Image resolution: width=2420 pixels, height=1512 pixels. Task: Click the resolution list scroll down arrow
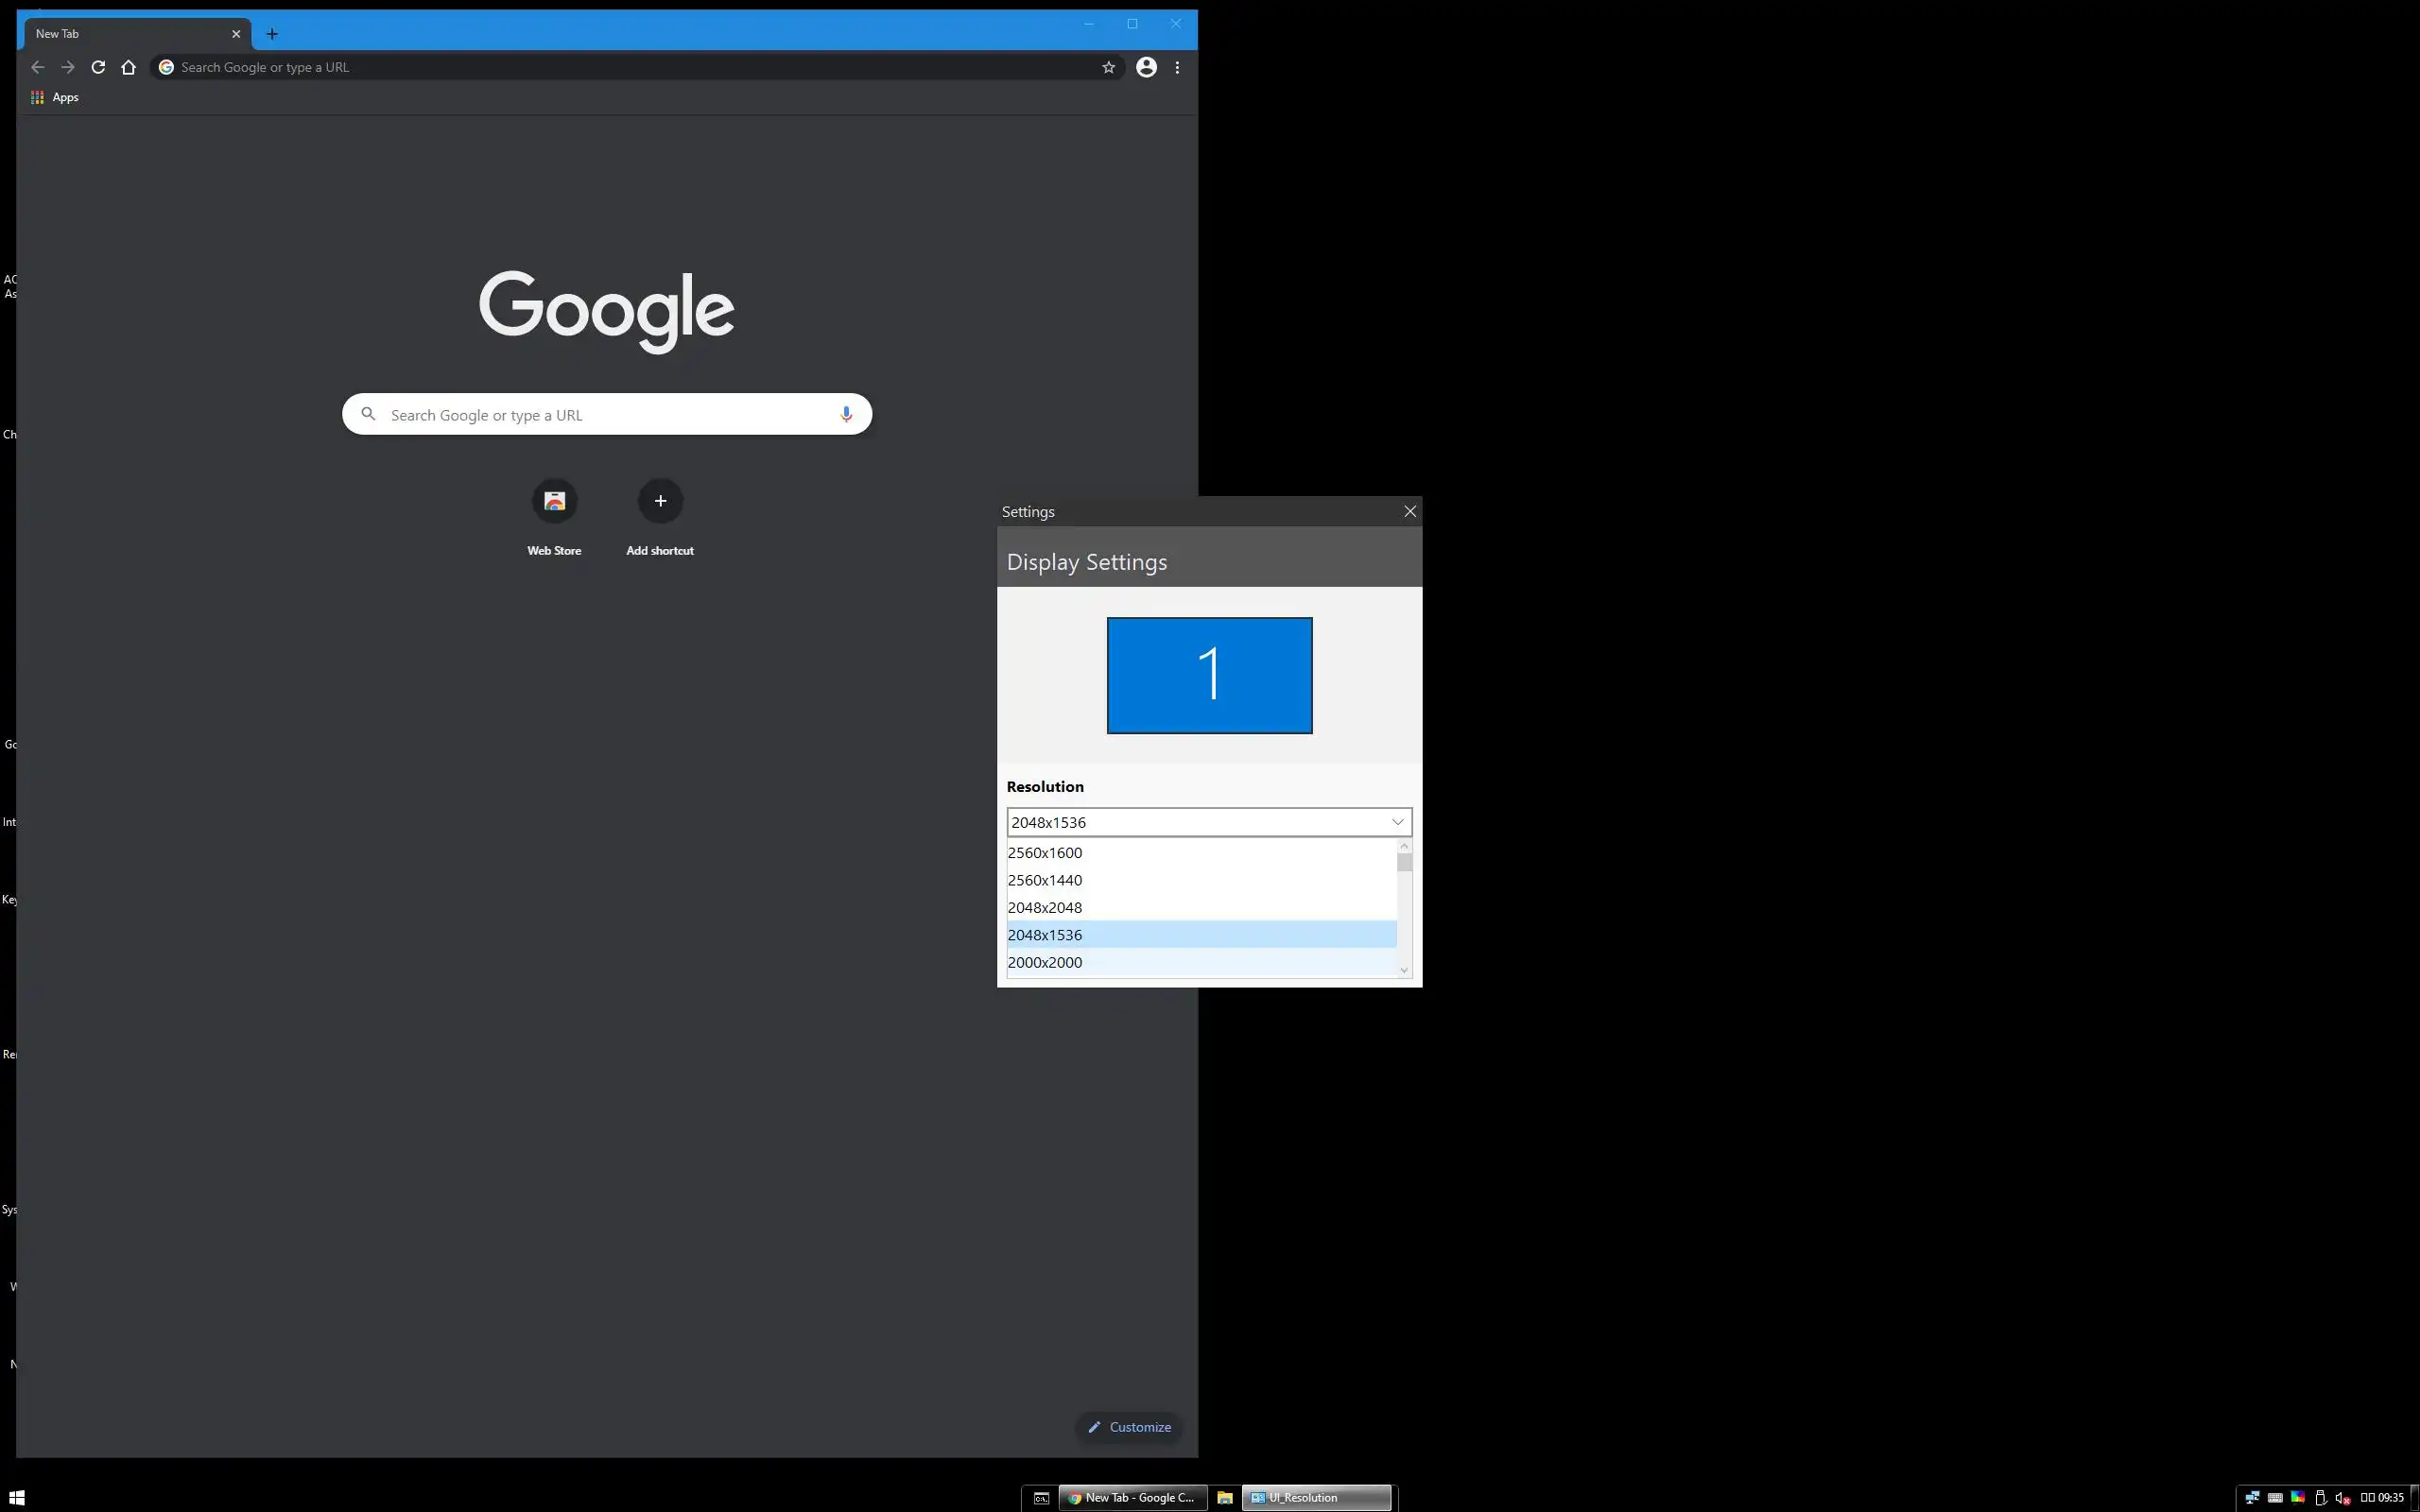coord(1404,970)
